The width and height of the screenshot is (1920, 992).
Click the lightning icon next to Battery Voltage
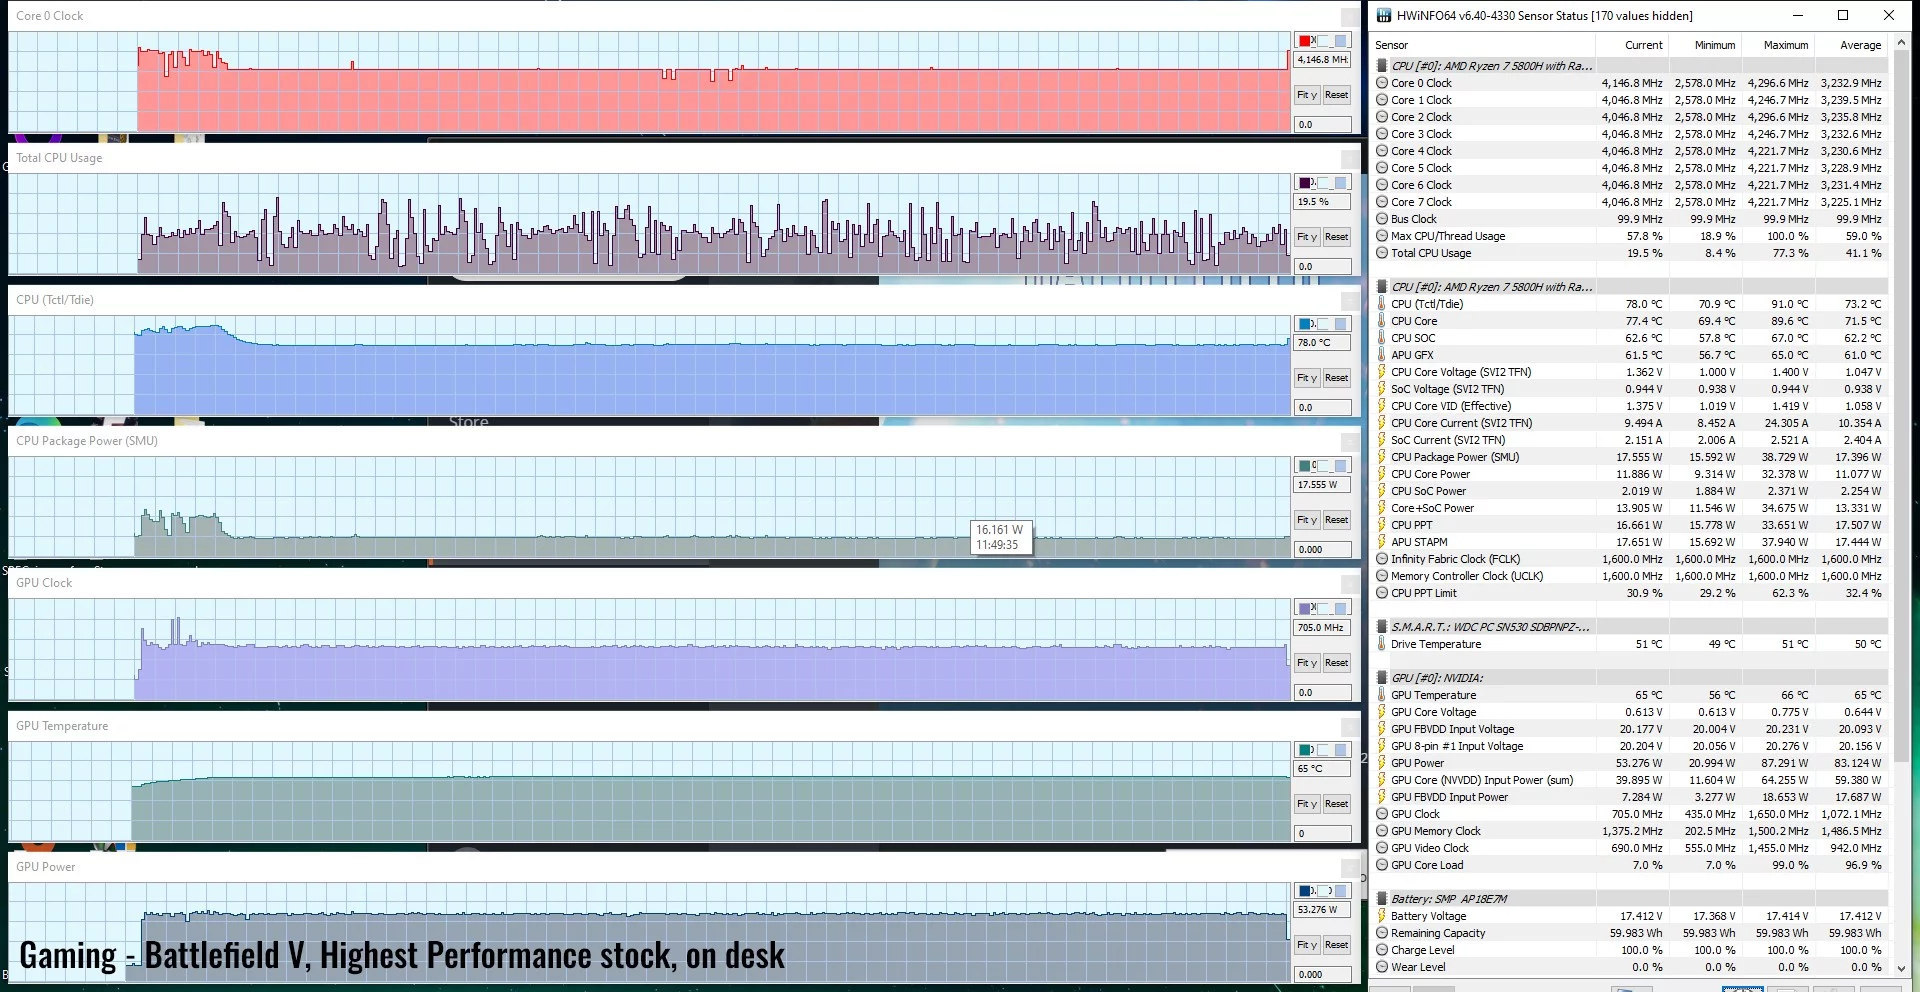[1384, 915]
